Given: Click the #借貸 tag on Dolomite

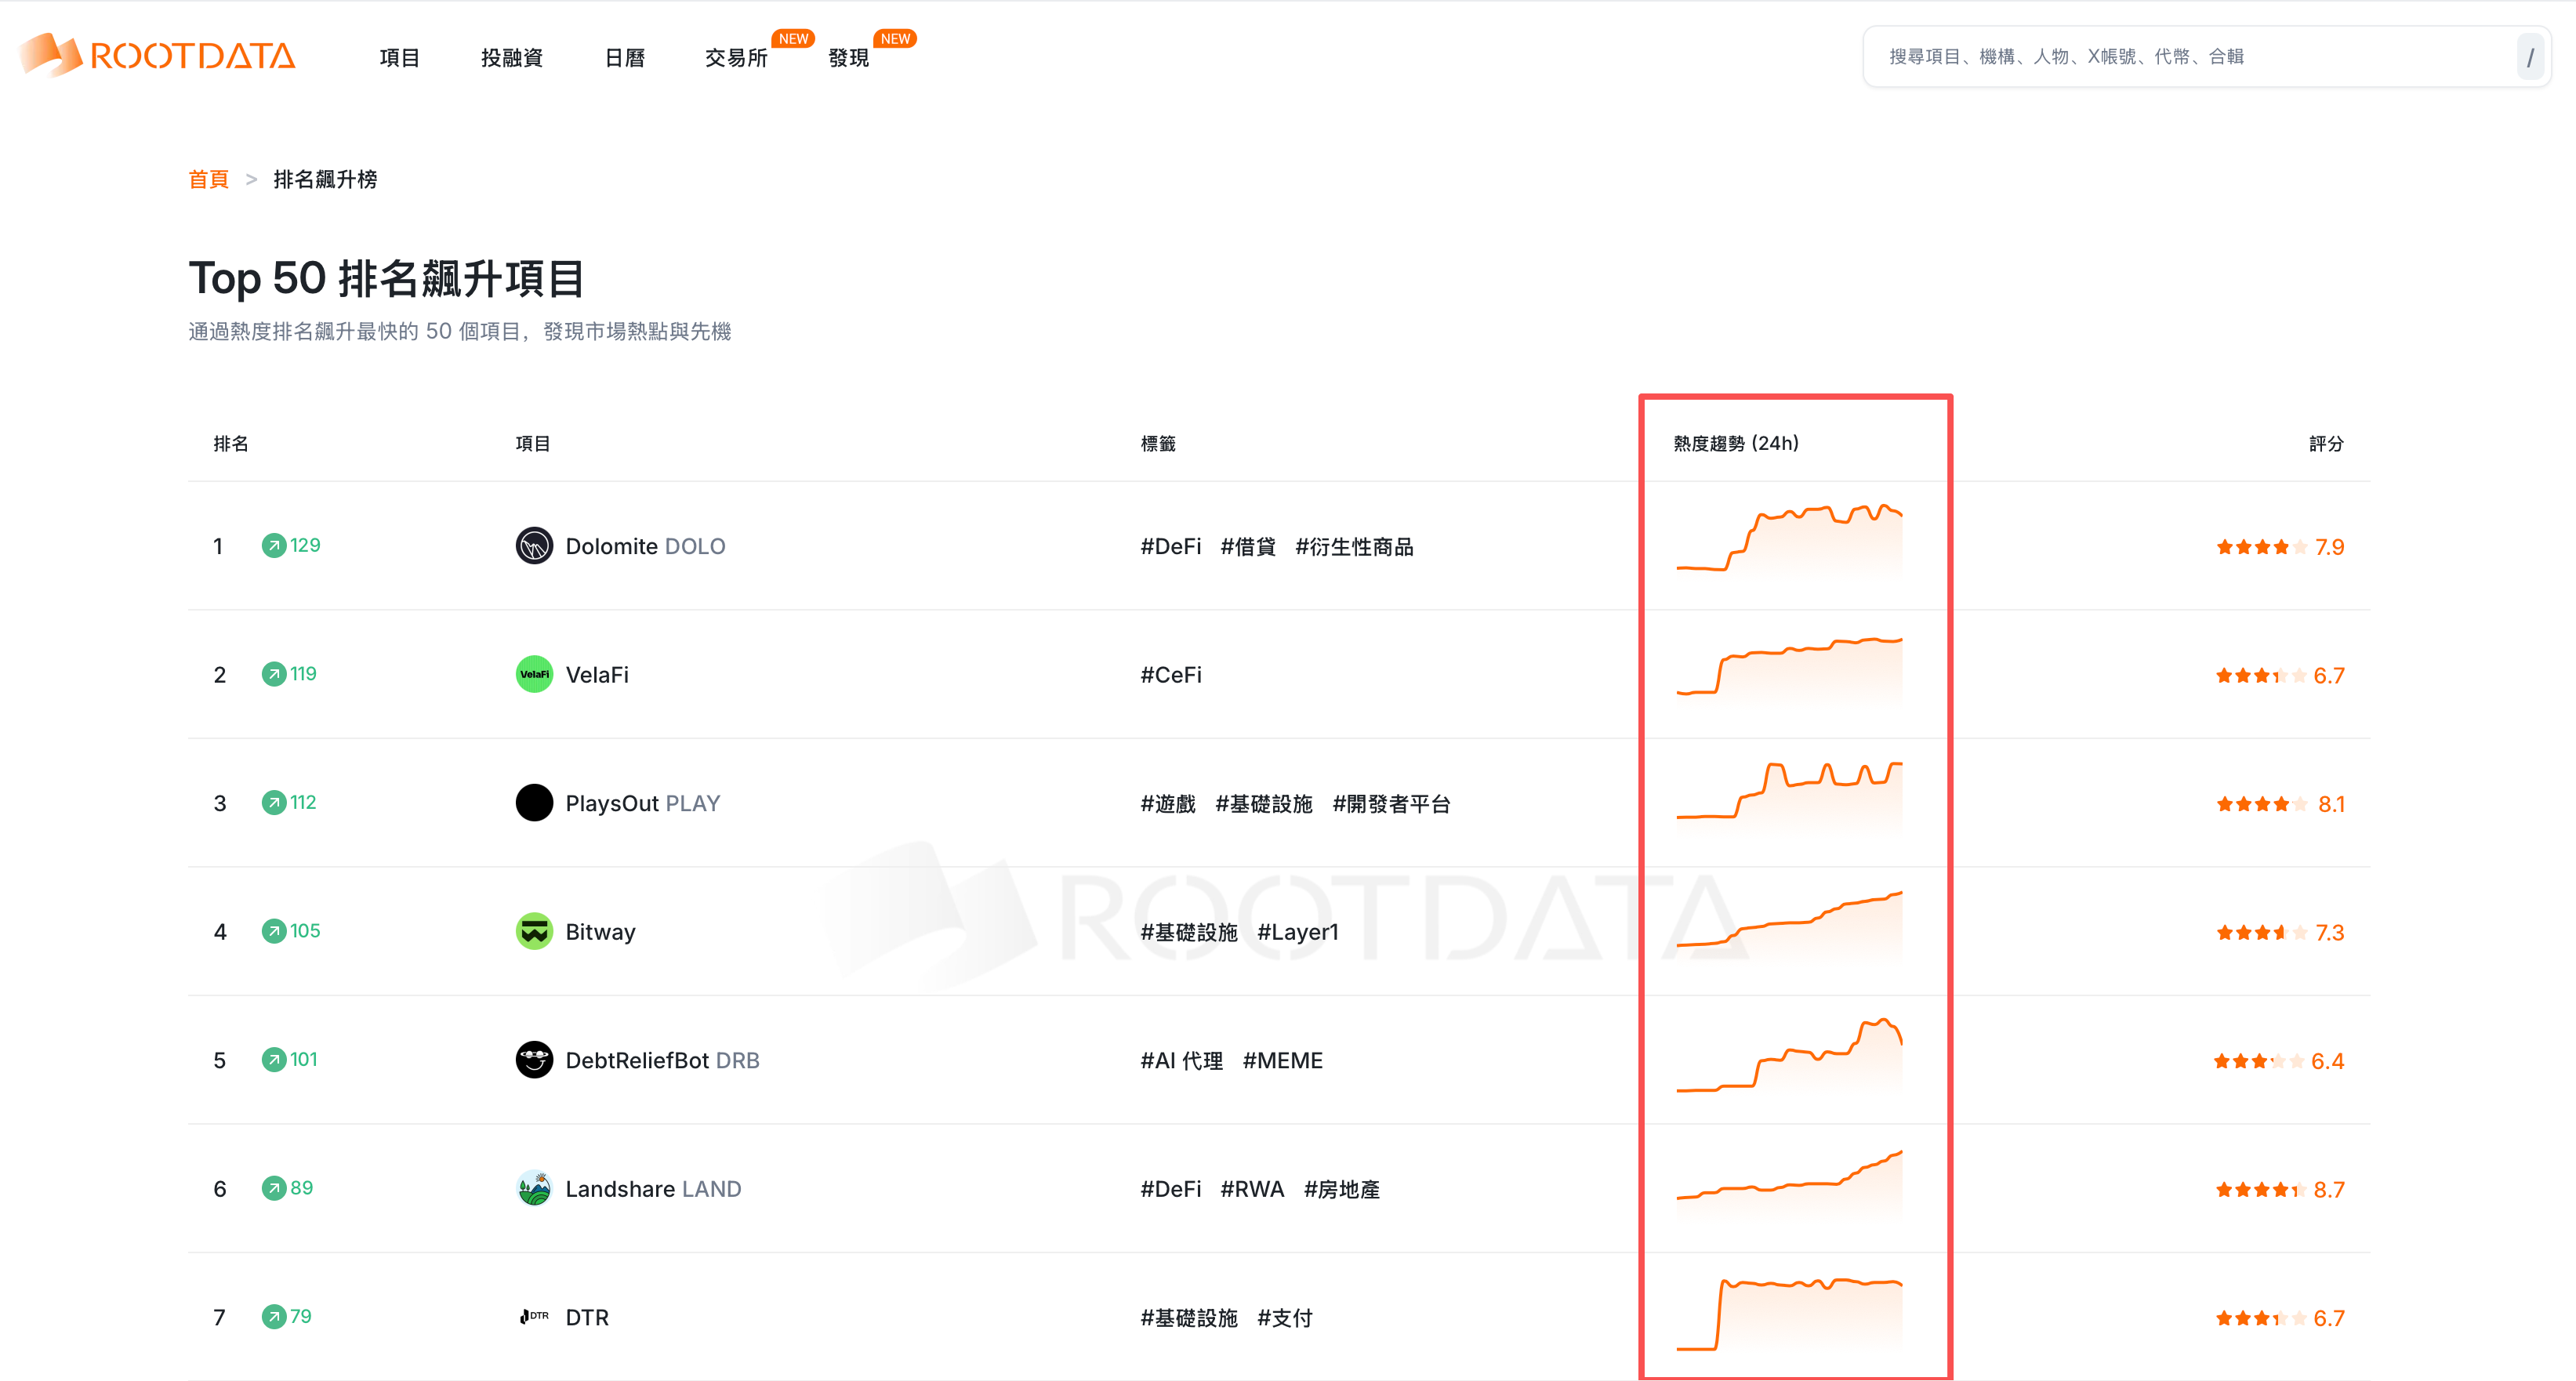Looking at the screenshot, I should [x=1248, y=547].
